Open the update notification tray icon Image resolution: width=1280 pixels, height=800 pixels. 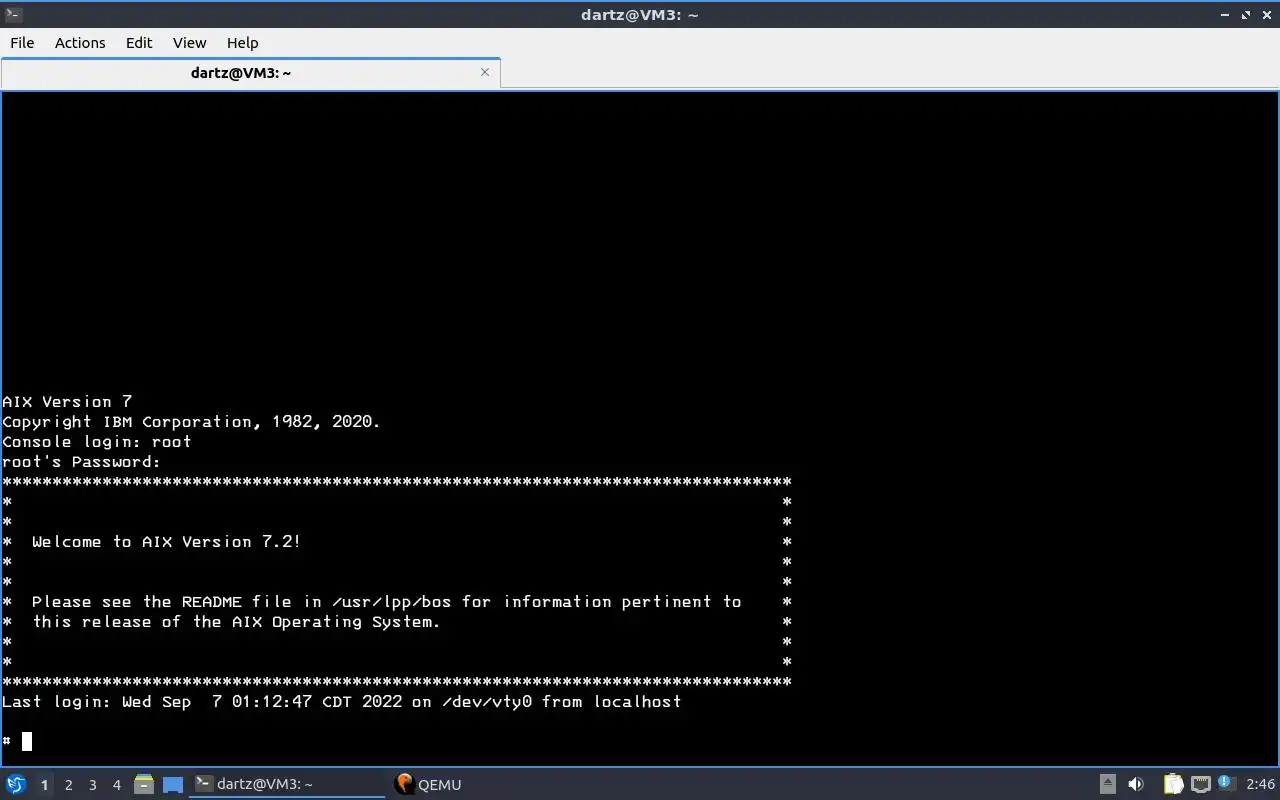(x=1227, y=784)
